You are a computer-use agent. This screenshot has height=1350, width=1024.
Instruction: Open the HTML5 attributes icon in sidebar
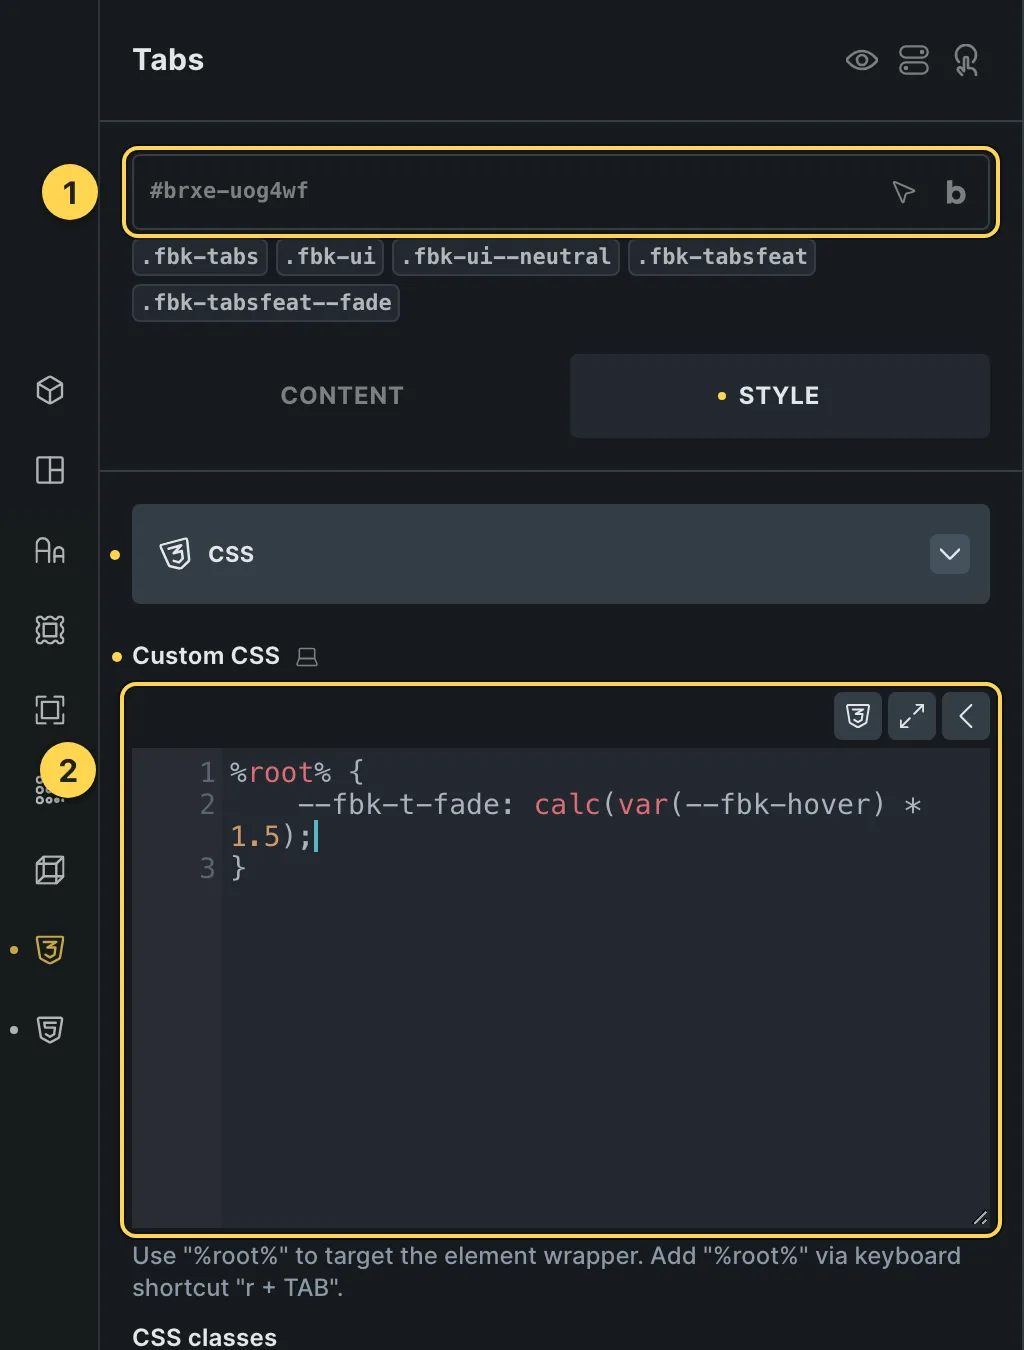[50, 1030]
